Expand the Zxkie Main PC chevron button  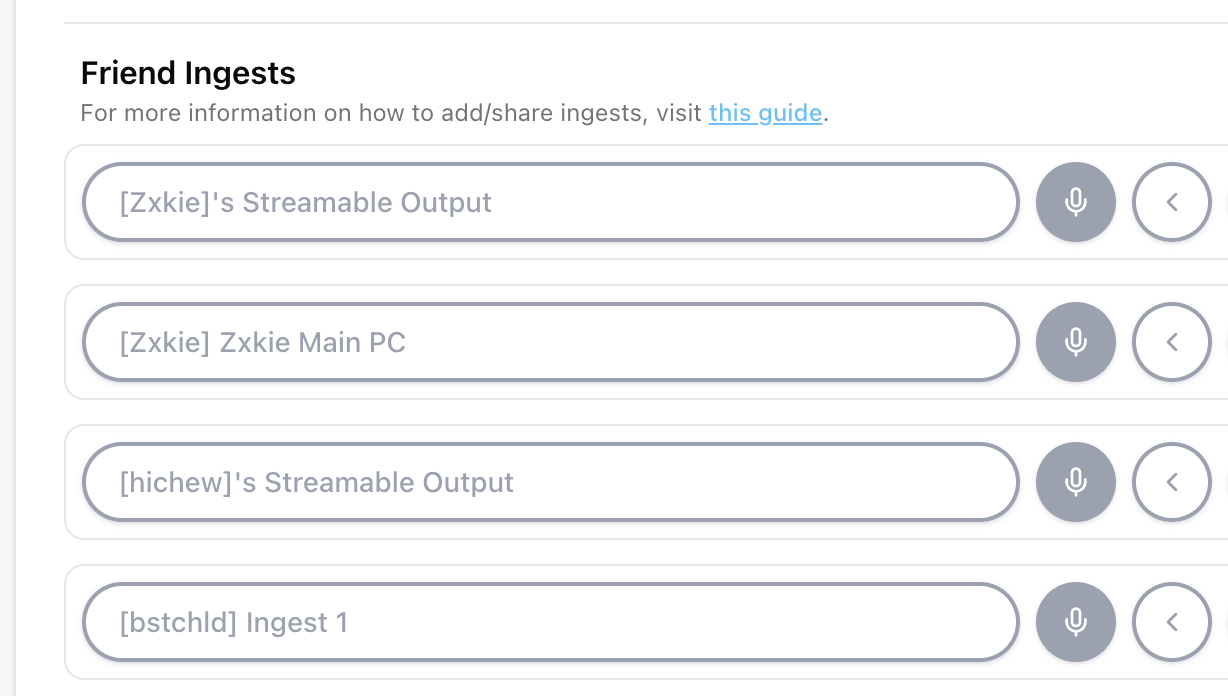tap(1171, 342)
